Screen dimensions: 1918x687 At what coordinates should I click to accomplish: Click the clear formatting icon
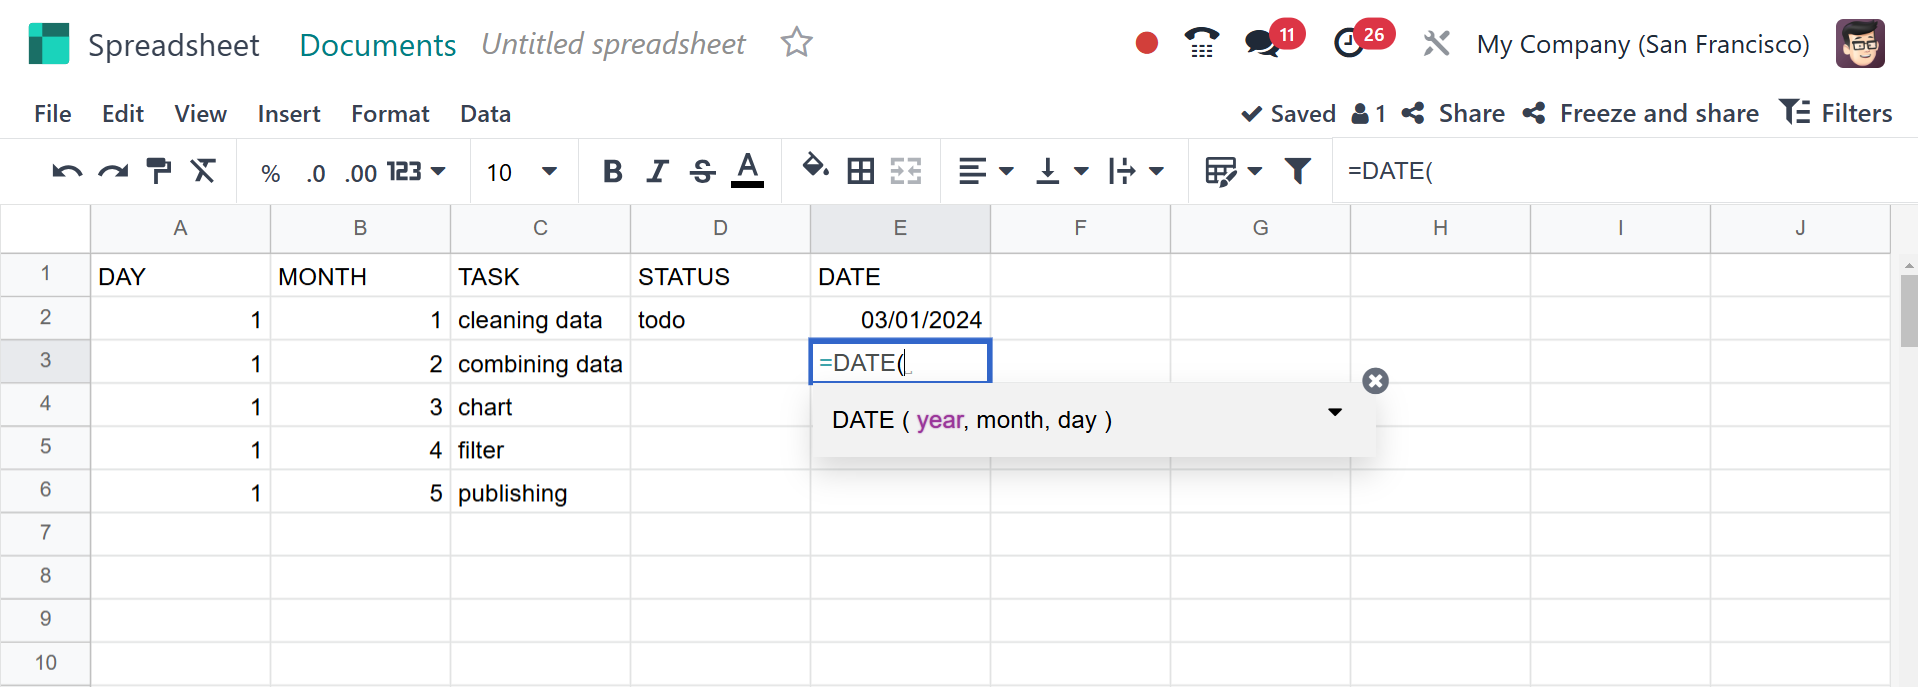point(203,172)
